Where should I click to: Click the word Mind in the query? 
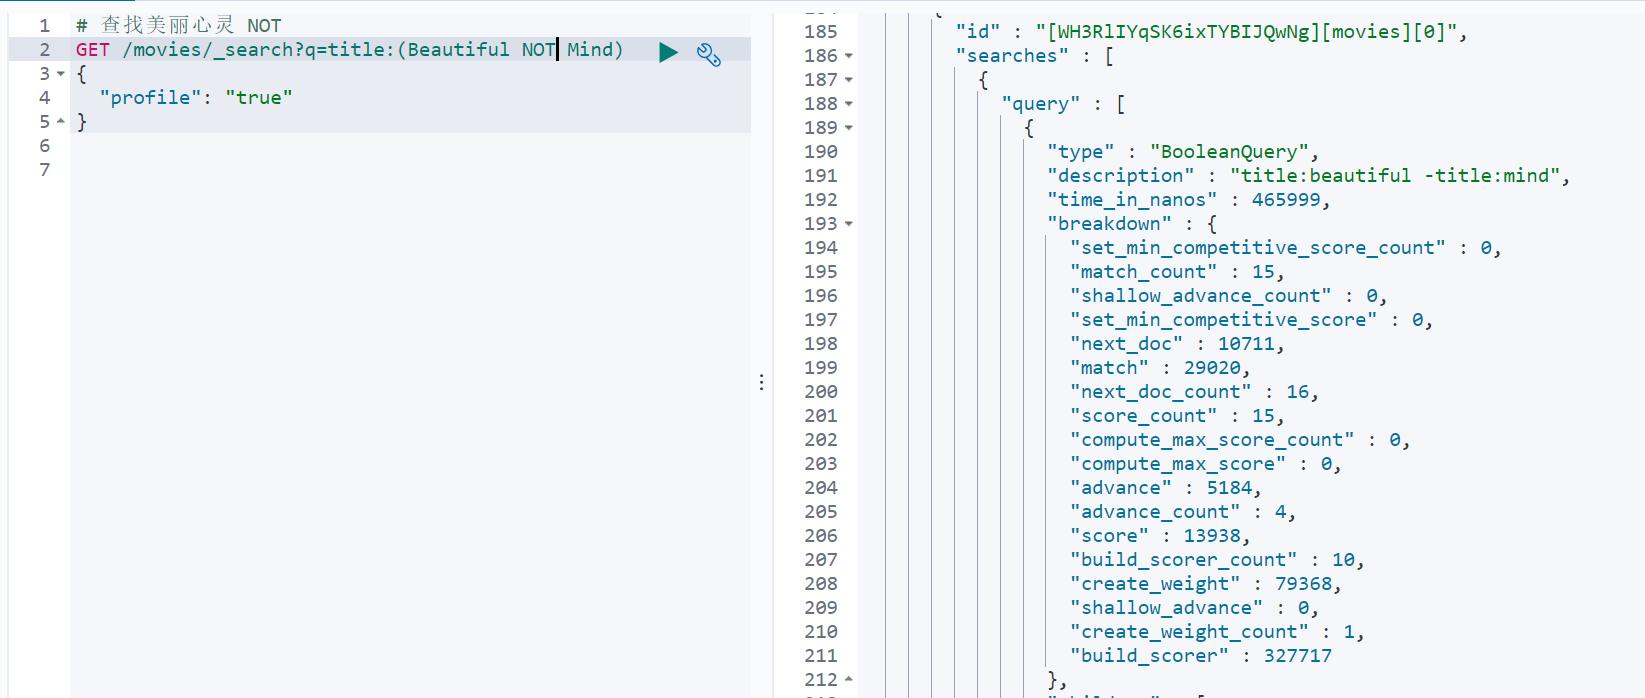tap(590, 50)
